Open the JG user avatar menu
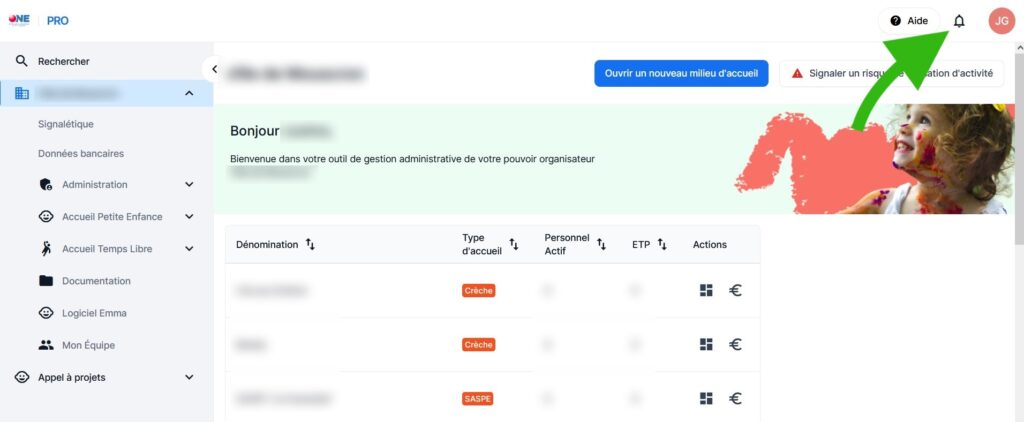The image size is (1024, 422). (1001, 21)
